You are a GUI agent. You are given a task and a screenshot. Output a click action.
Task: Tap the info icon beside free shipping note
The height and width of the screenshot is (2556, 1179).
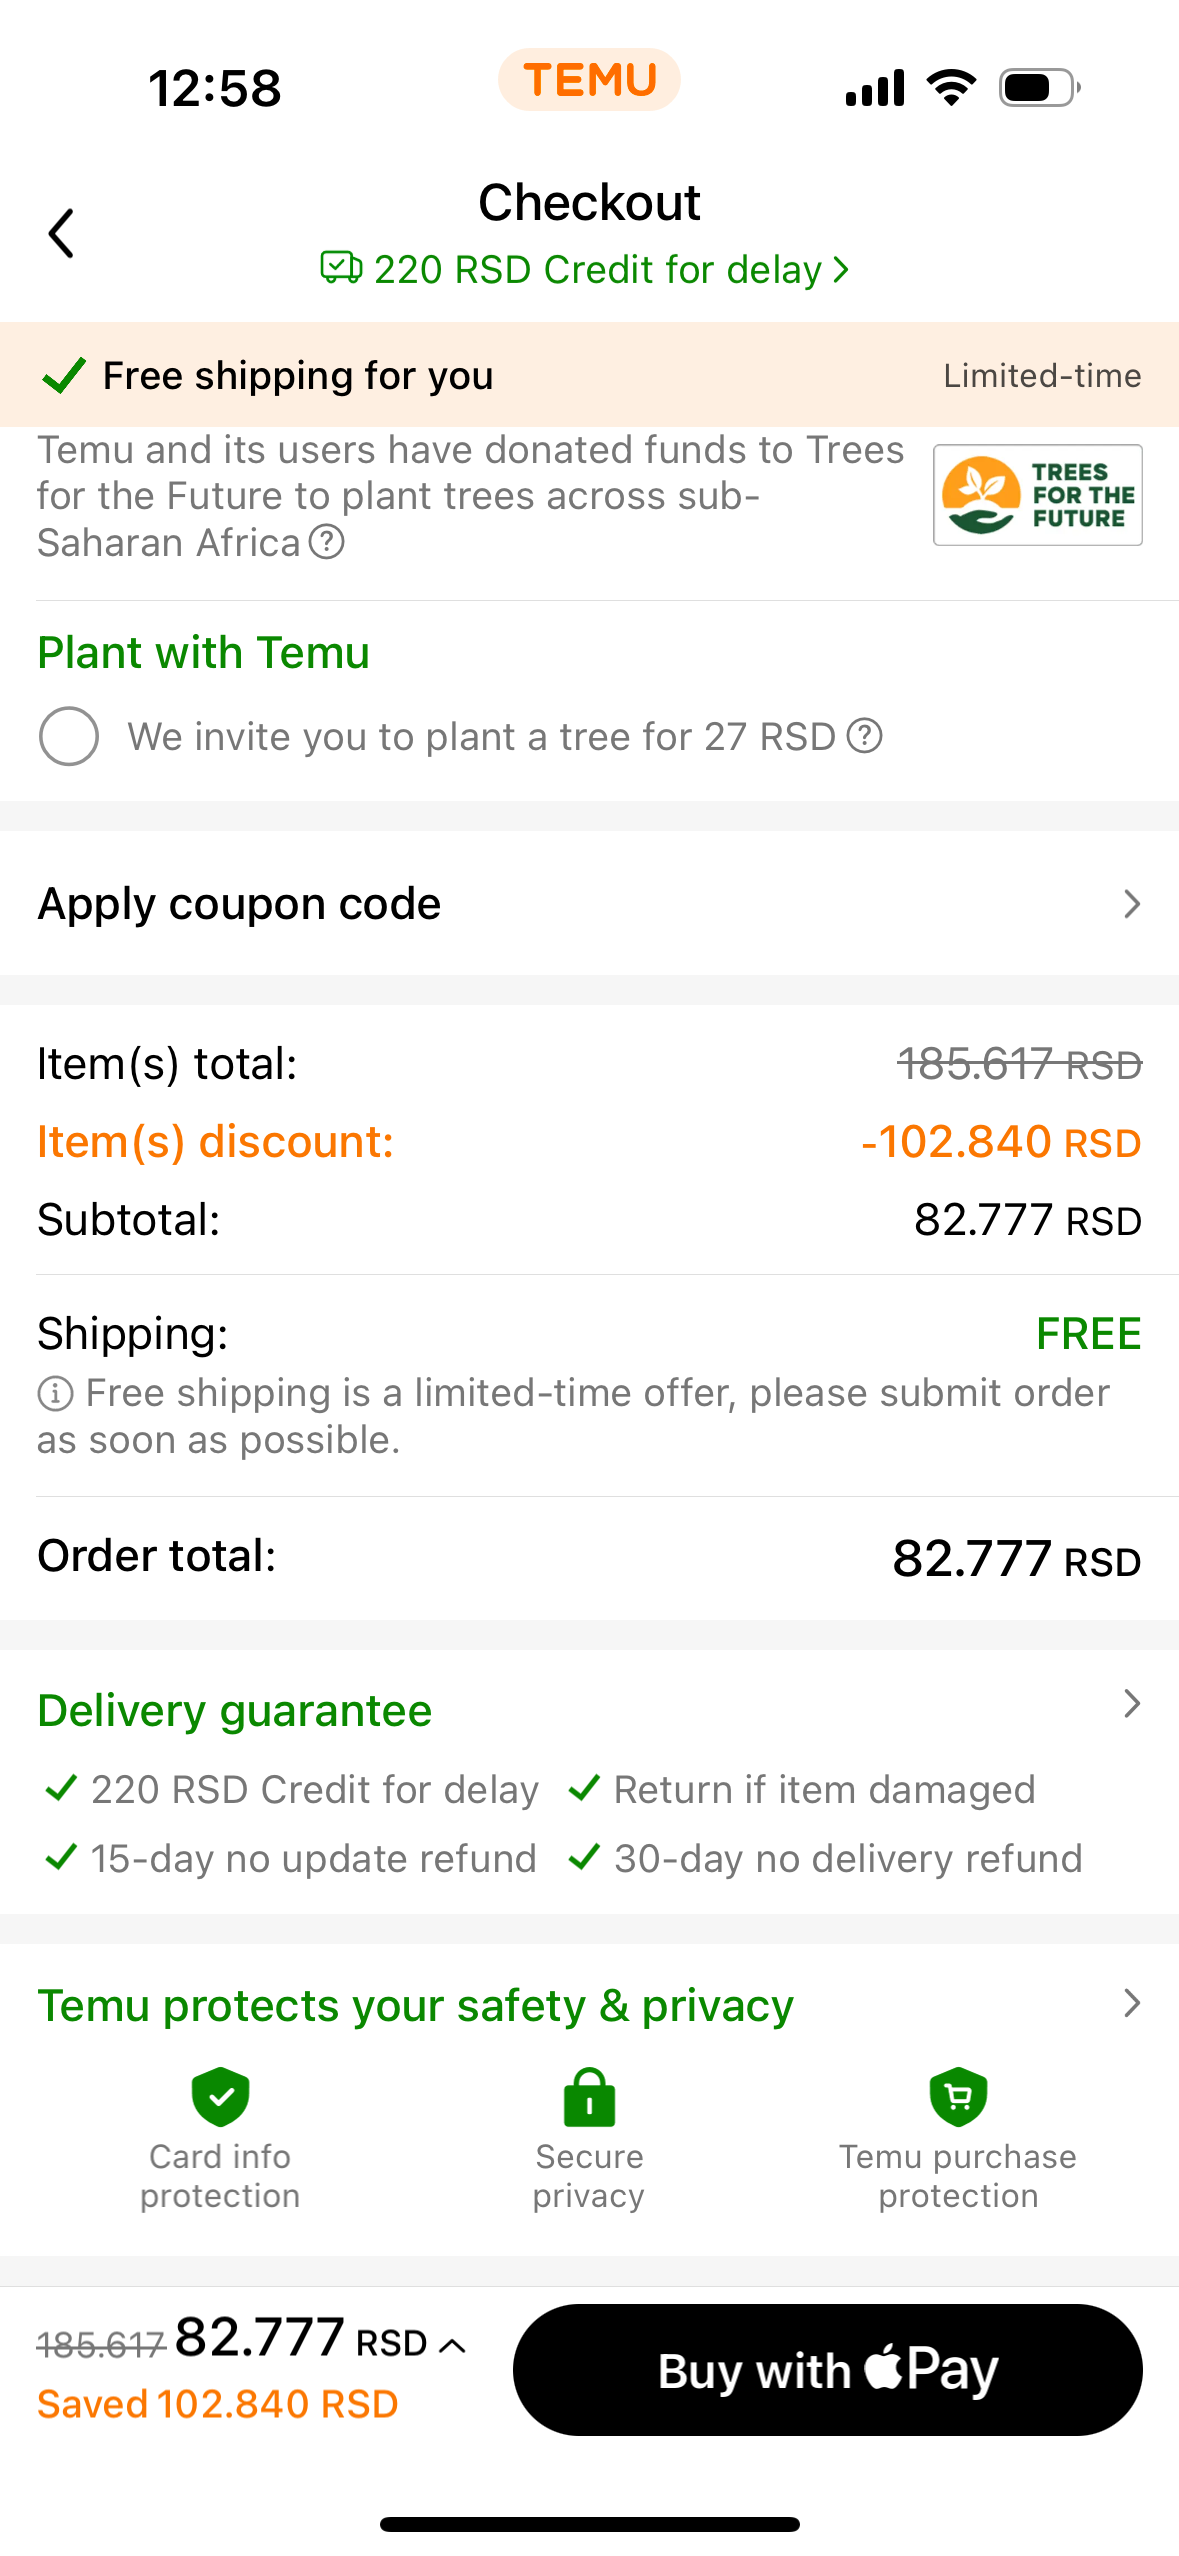tap(55, 1393)
